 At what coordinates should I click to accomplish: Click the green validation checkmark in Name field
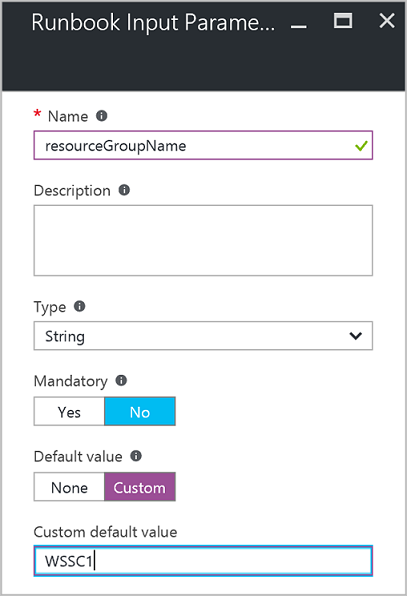(361, 146)
